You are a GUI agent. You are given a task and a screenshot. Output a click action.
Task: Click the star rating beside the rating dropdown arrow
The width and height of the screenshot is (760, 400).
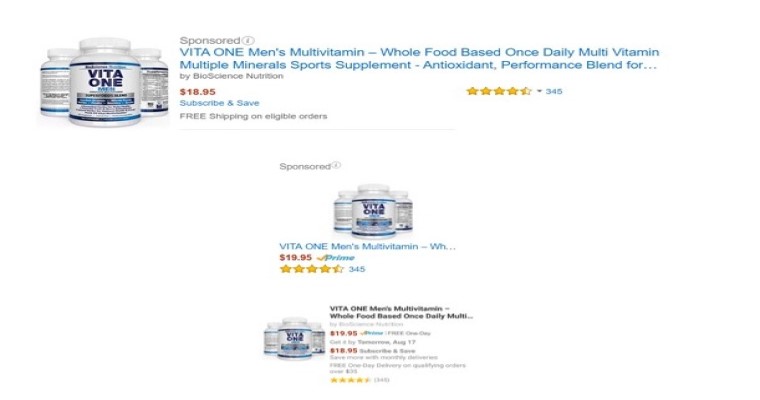[499, 91]
